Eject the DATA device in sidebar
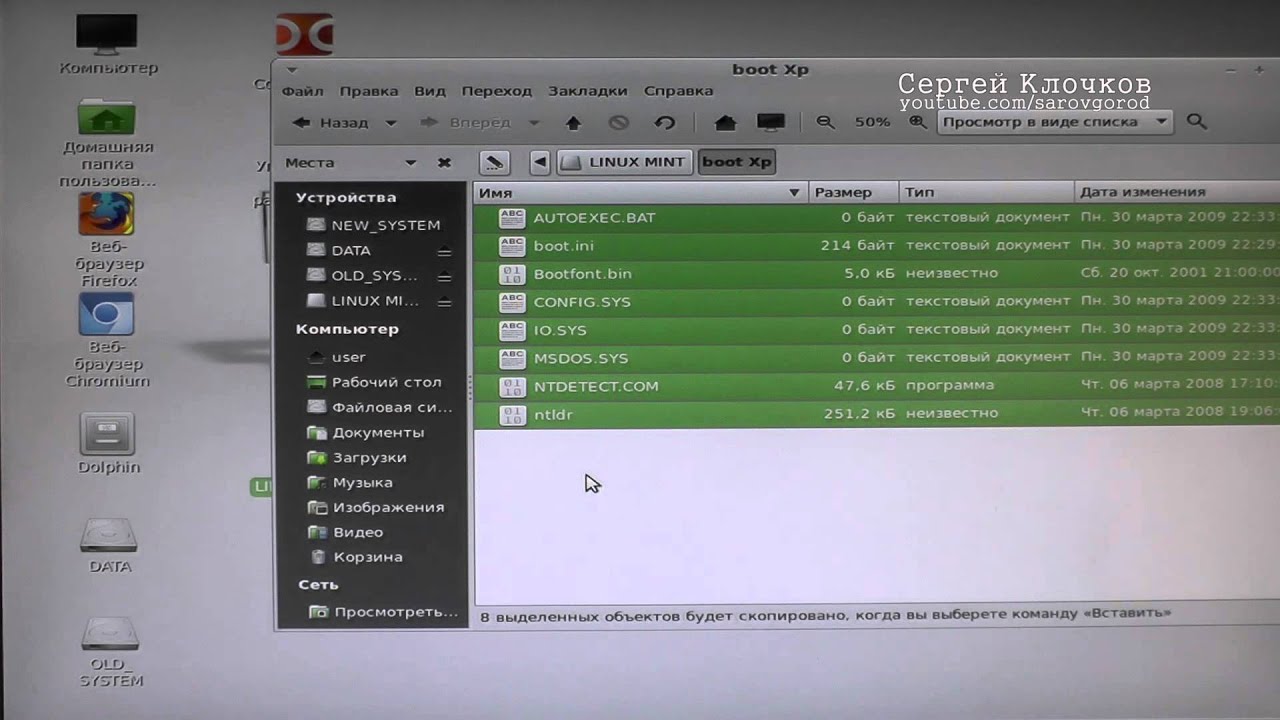Screen dimensions: 1280x720 coord(444,251)
